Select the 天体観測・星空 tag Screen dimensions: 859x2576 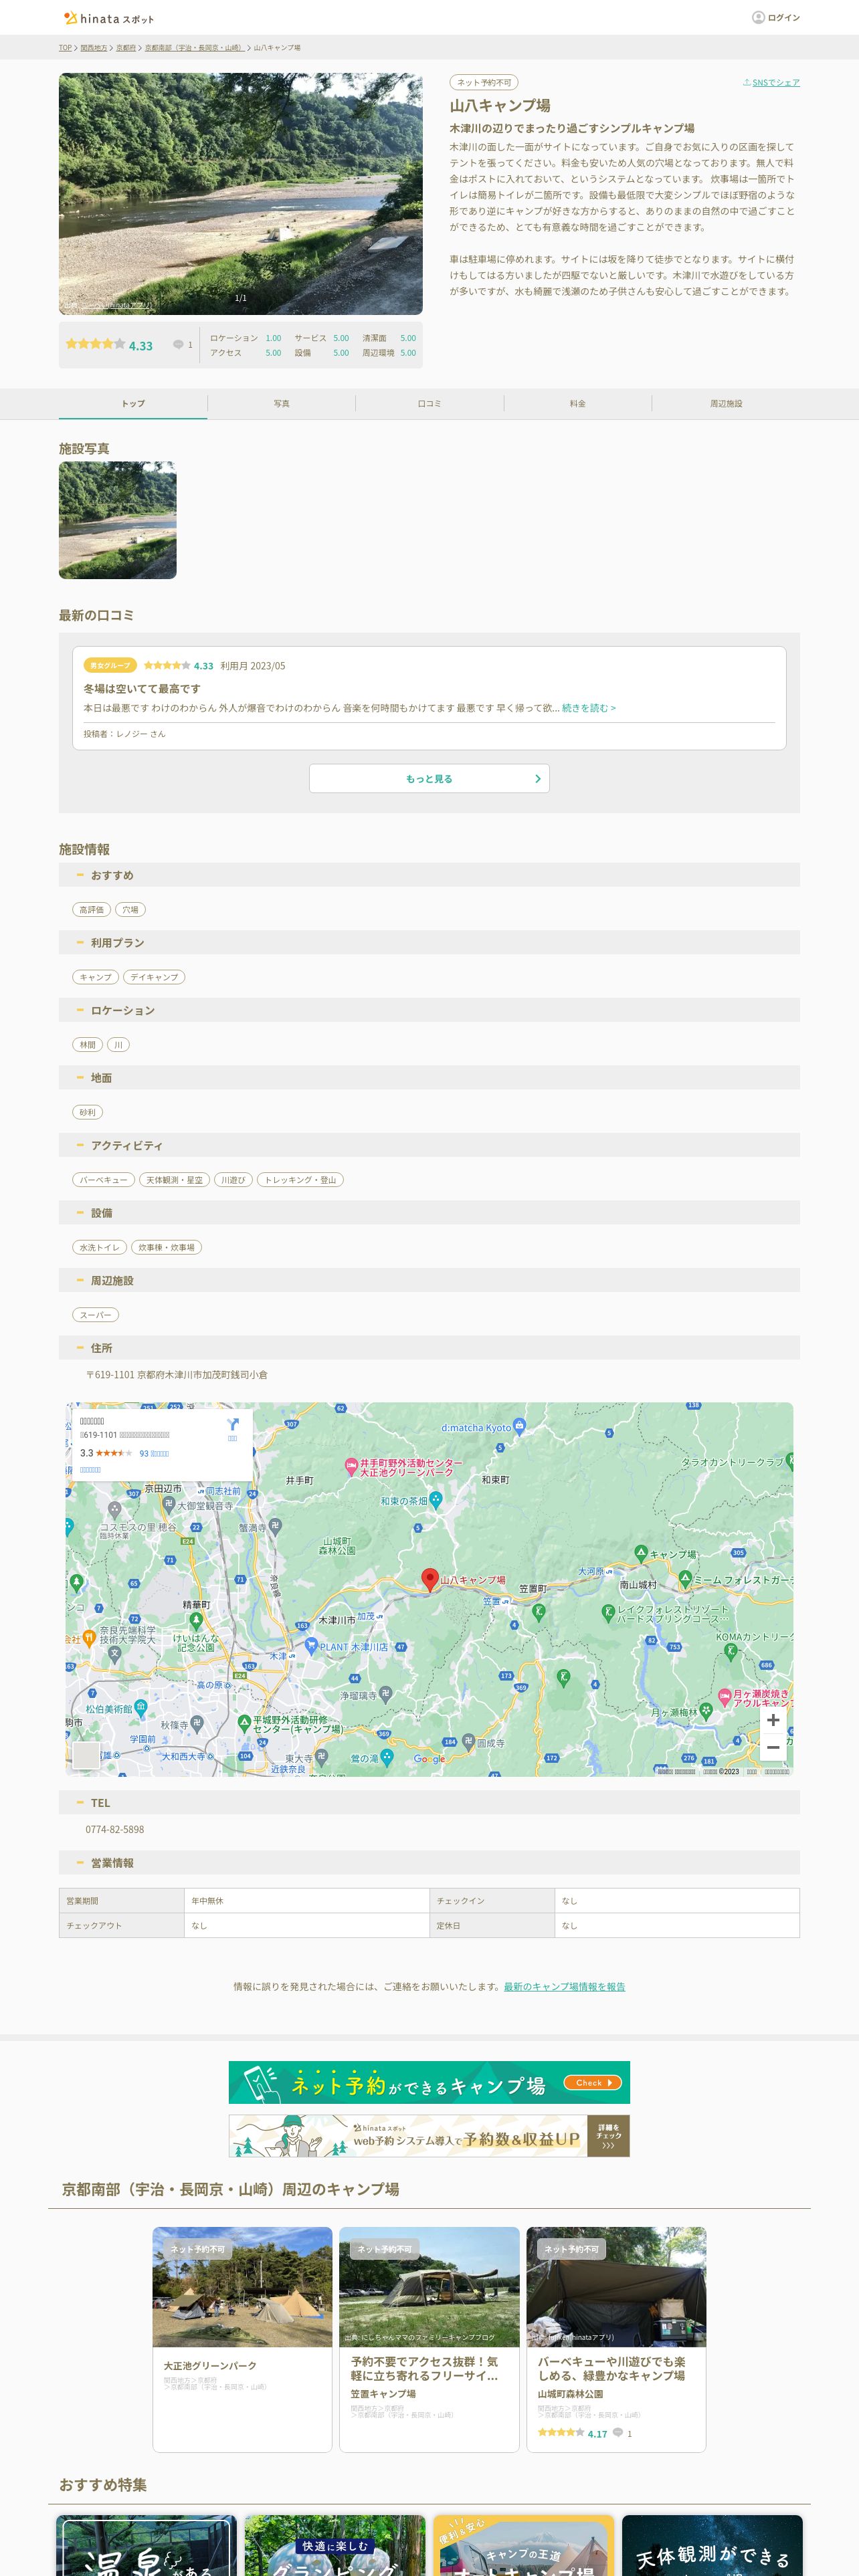tap(174, 1180)
